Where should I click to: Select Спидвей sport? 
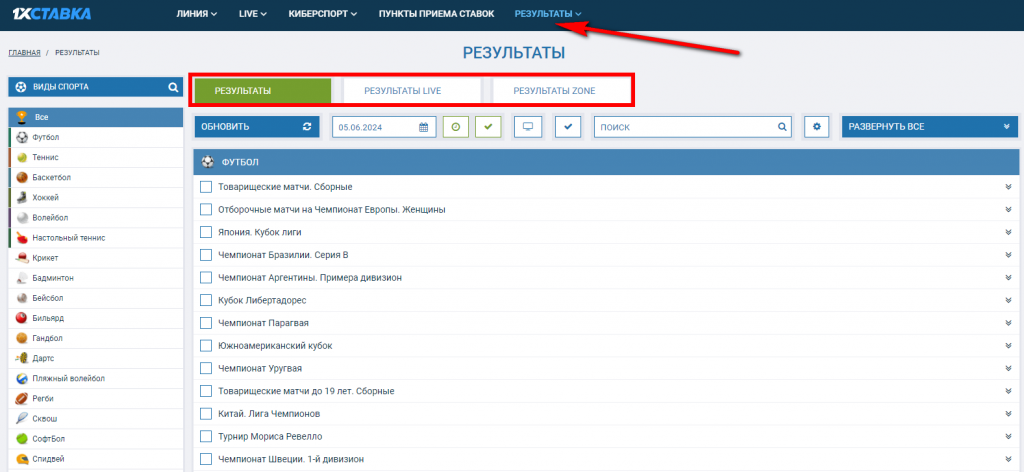(x=95, y=459)
